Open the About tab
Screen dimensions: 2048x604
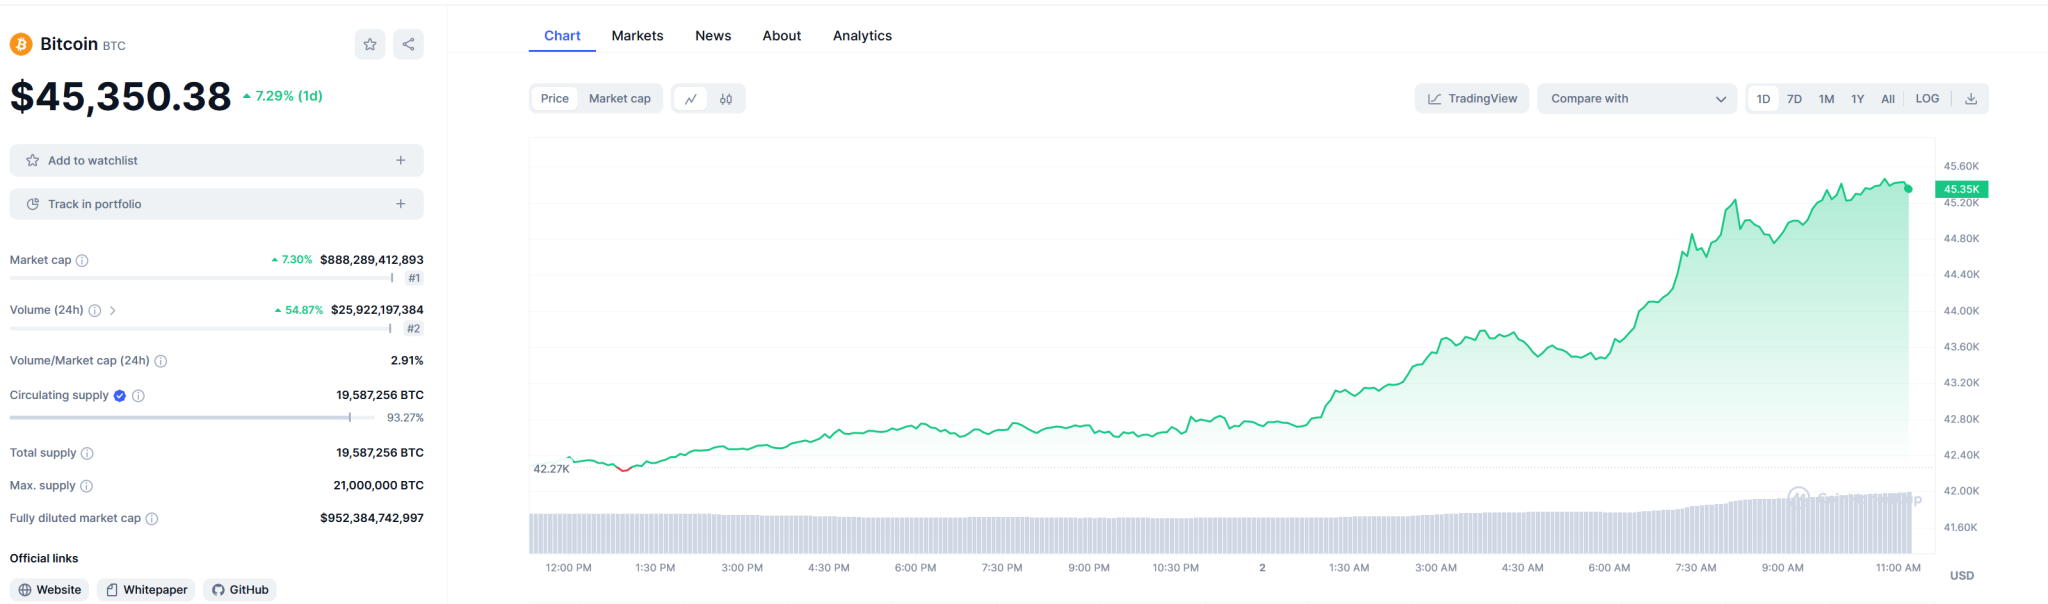click(x=782, y=36)
